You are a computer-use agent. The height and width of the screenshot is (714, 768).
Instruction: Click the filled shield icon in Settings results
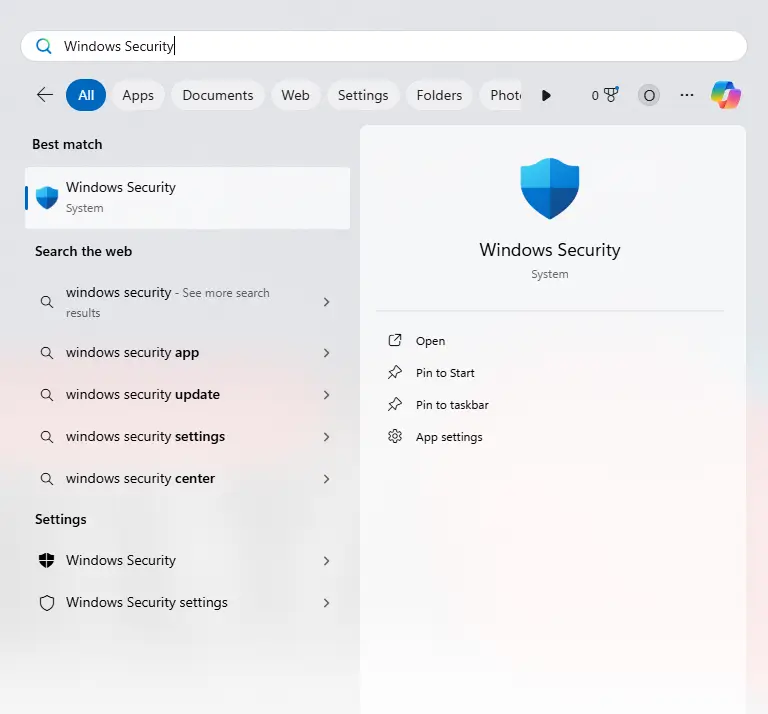click(47, 560)
